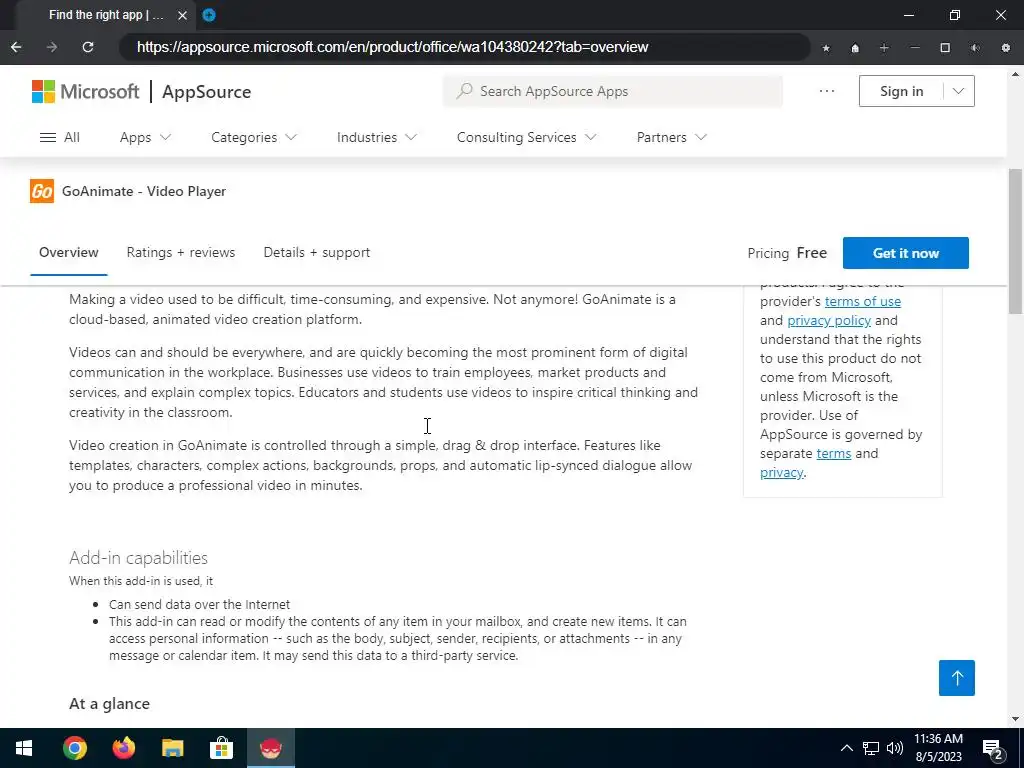Launch Firefox from taskbar

click(123, 748)
